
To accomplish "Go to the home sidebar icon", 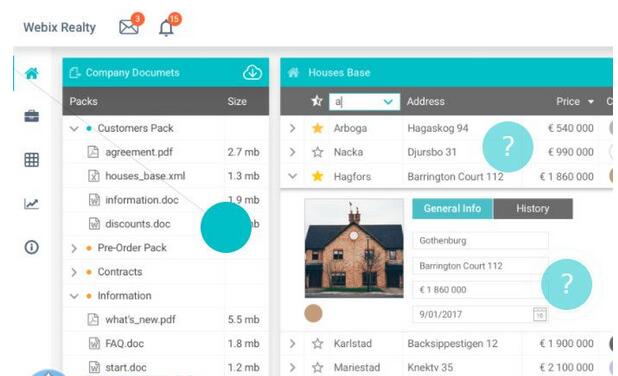I will pyautogui.click(x=32, y=73).
